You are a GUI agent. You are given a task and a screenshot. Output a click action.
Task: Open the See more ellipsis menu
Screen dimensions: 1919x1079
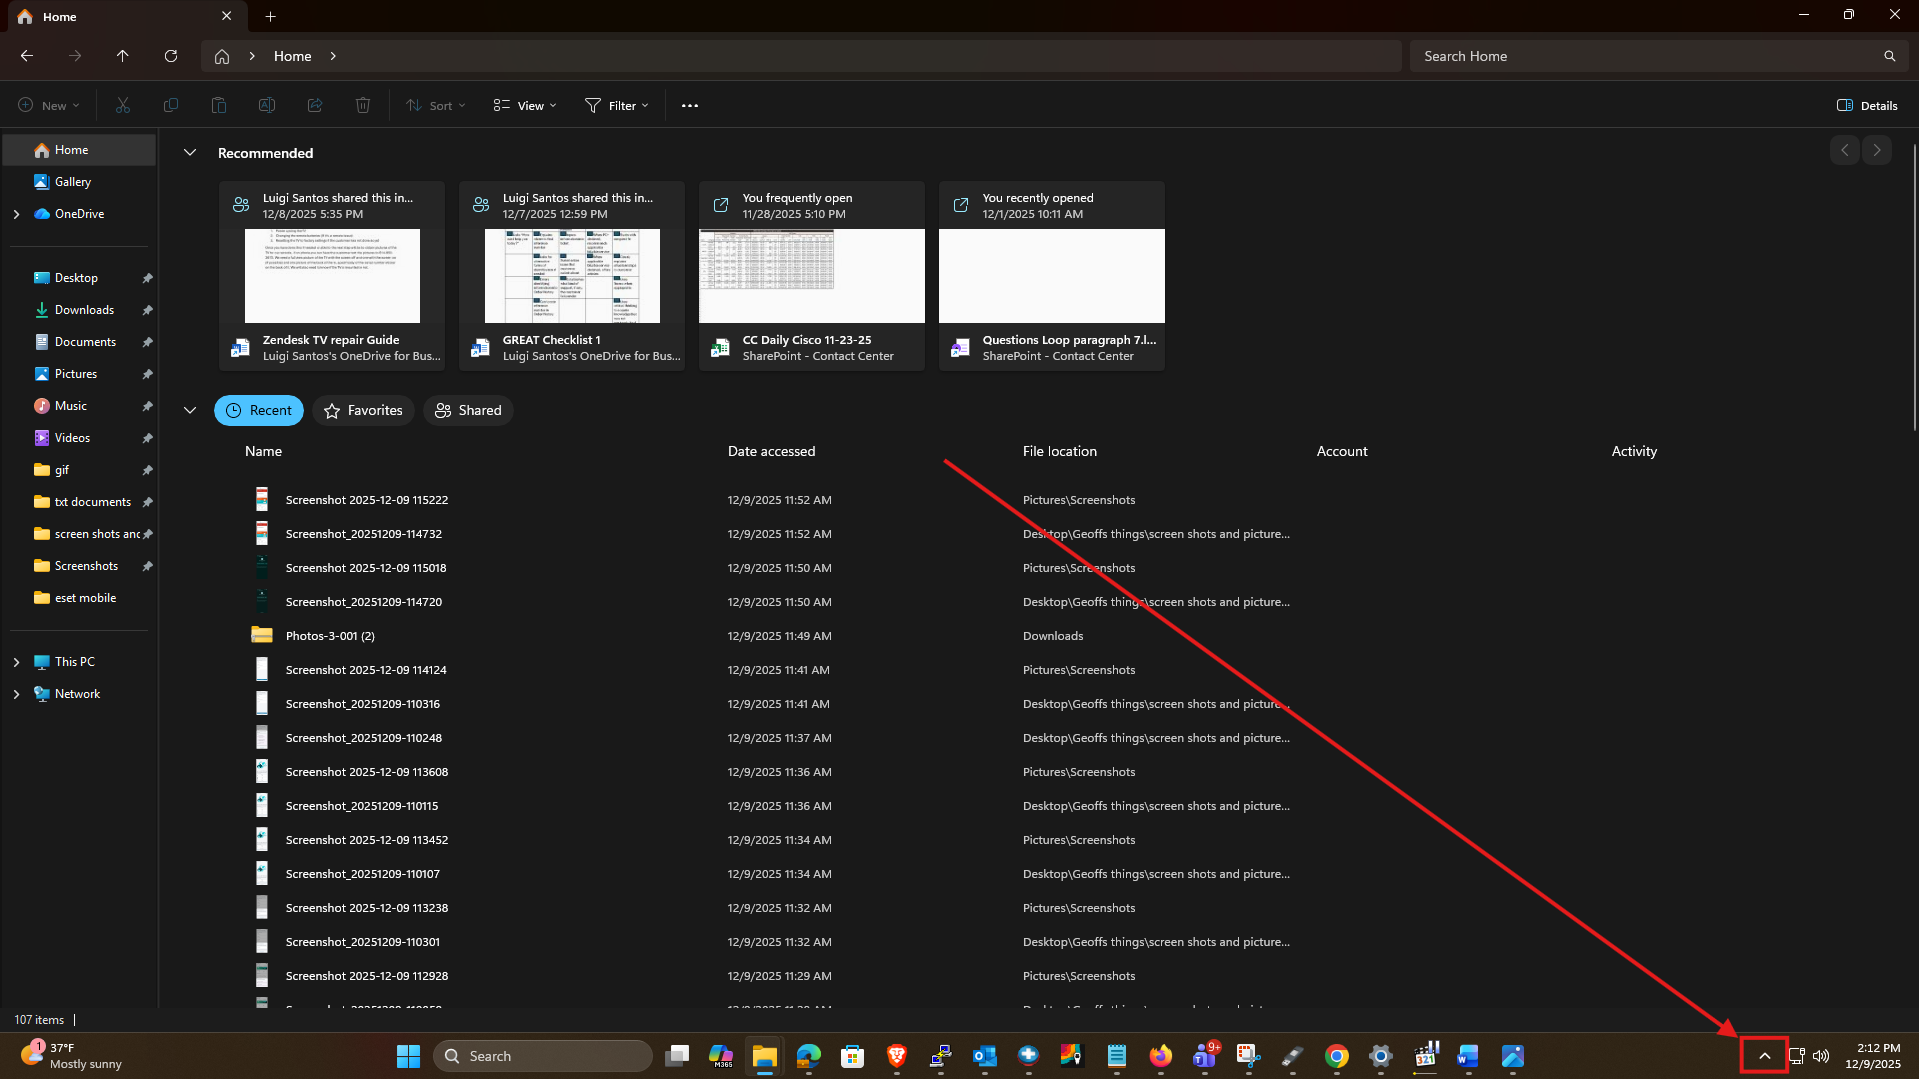689,105
